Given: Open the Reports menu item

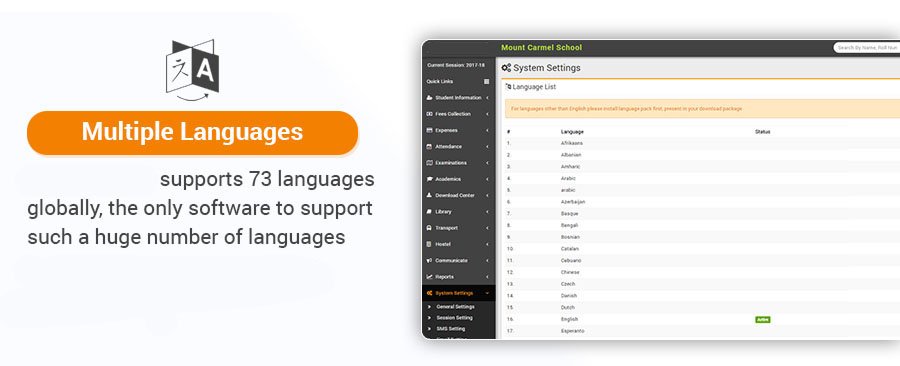Looking at the screenshot, I should (x=458, y=277).
